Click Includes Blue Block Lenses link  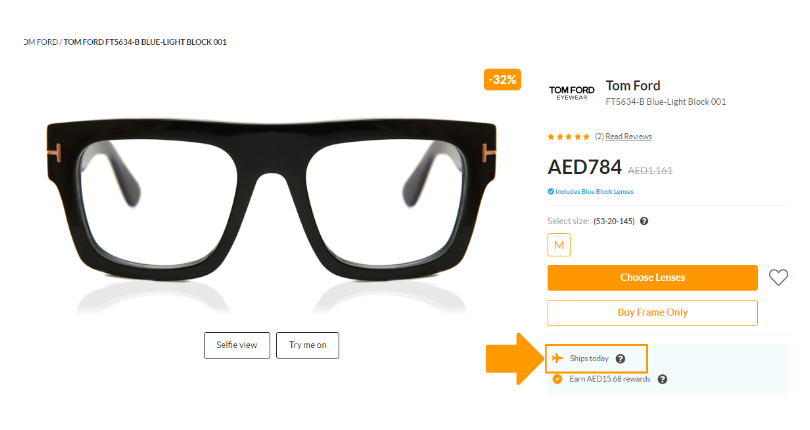(x=594, y=191)
